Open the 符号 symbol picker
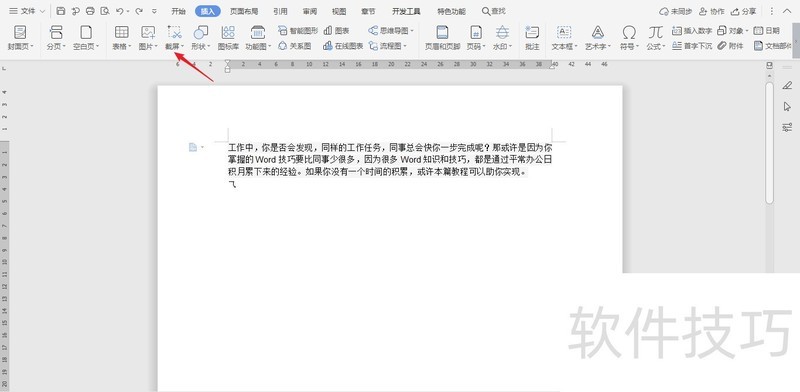The height and width of the screenshot is (392, 800). [629, 38]
